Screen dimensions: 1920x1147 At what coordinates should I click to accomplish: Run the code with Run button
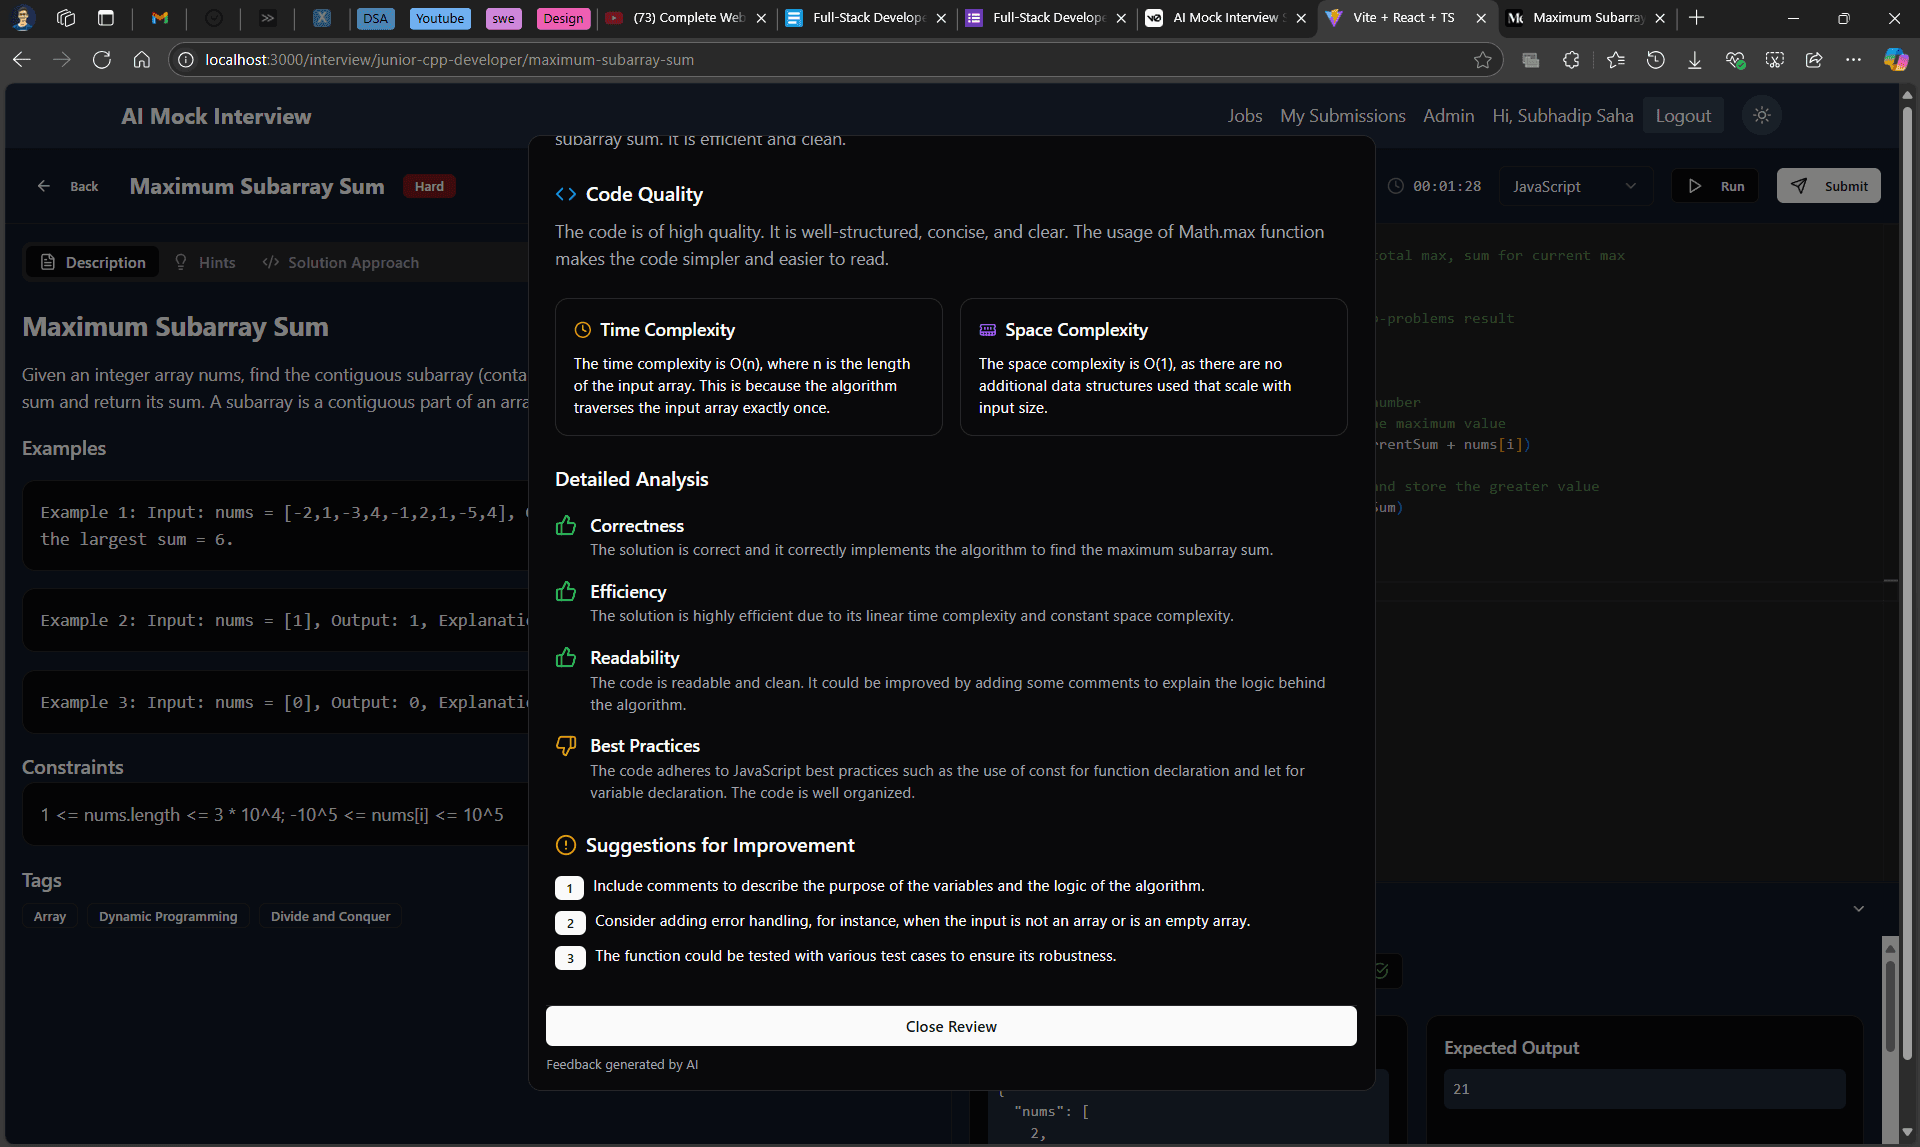(1715, 186)
